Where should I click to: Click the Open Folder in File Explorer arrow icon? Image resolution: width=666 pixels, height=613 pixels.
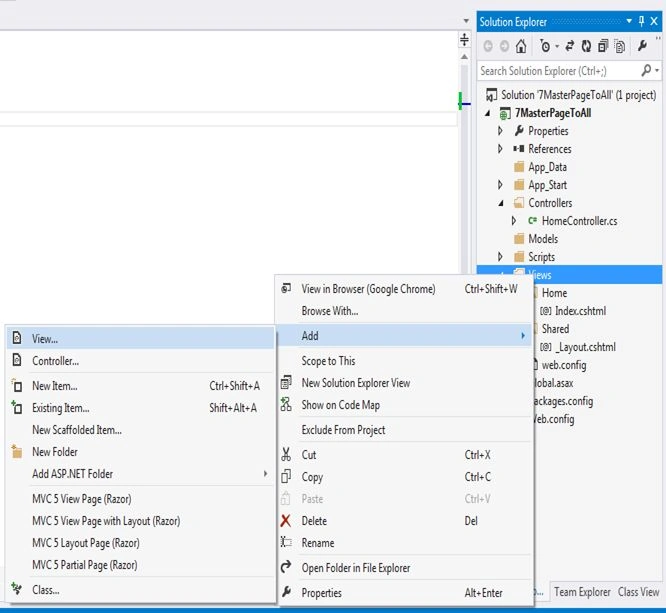tap(286, 567)
